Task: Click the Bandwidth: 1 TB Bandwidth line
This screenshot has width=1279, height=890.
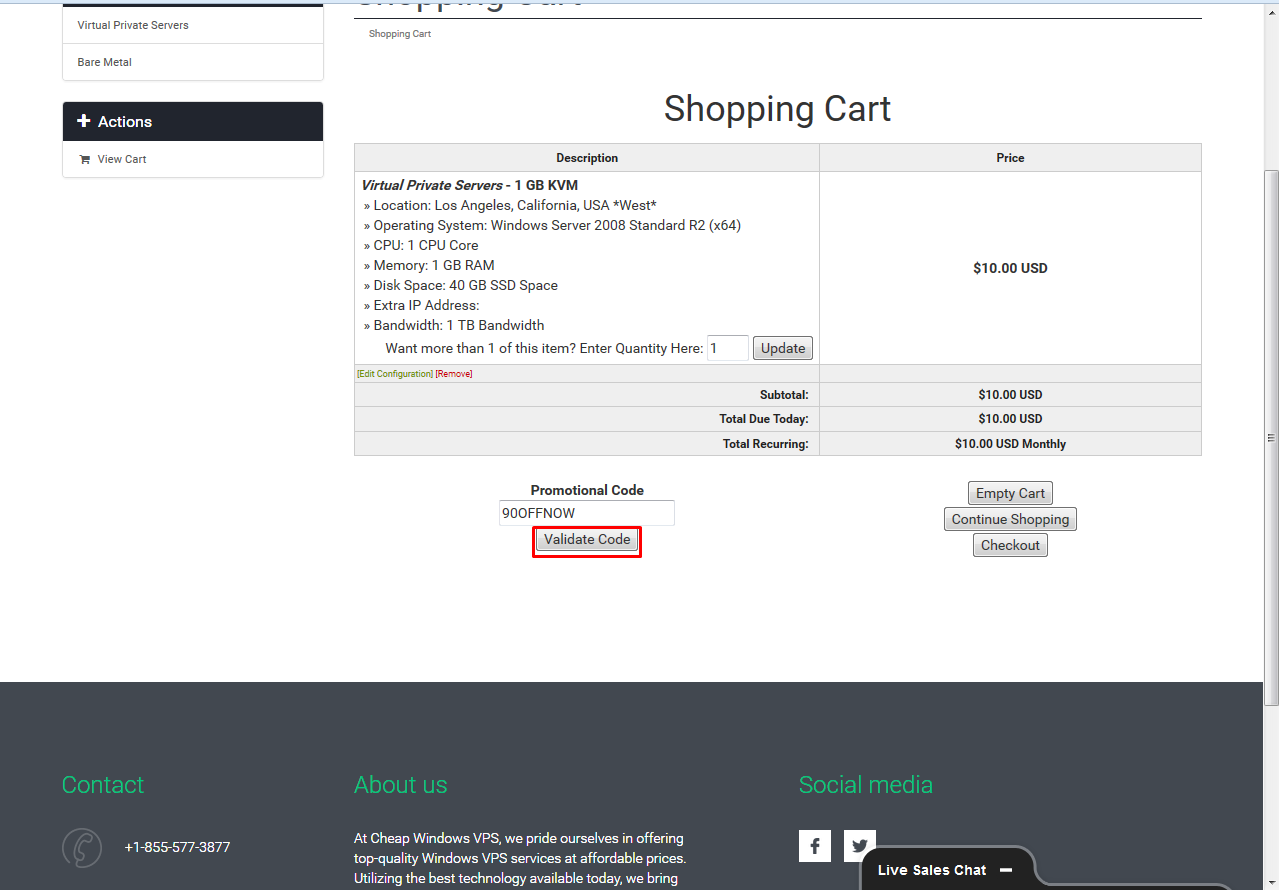Action: (454, 325)
